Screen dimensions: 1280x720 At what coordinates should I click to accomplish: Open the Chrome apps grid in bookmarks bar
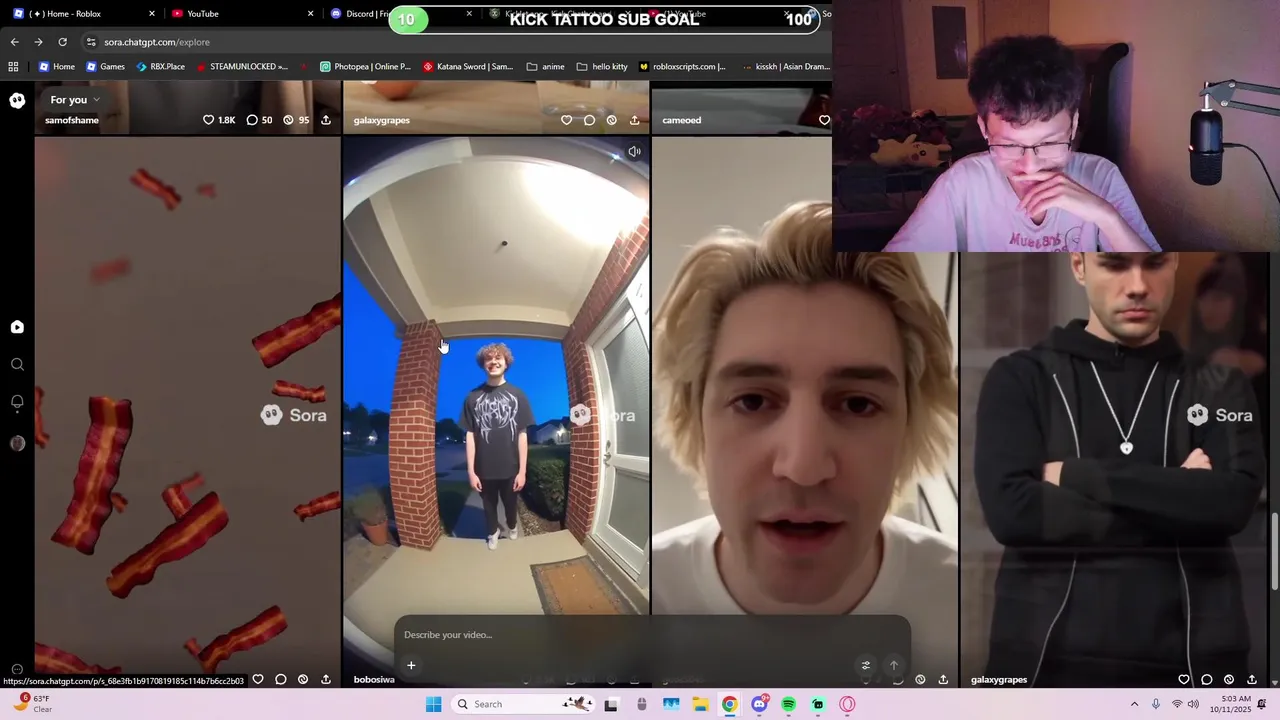click(13, 67)
